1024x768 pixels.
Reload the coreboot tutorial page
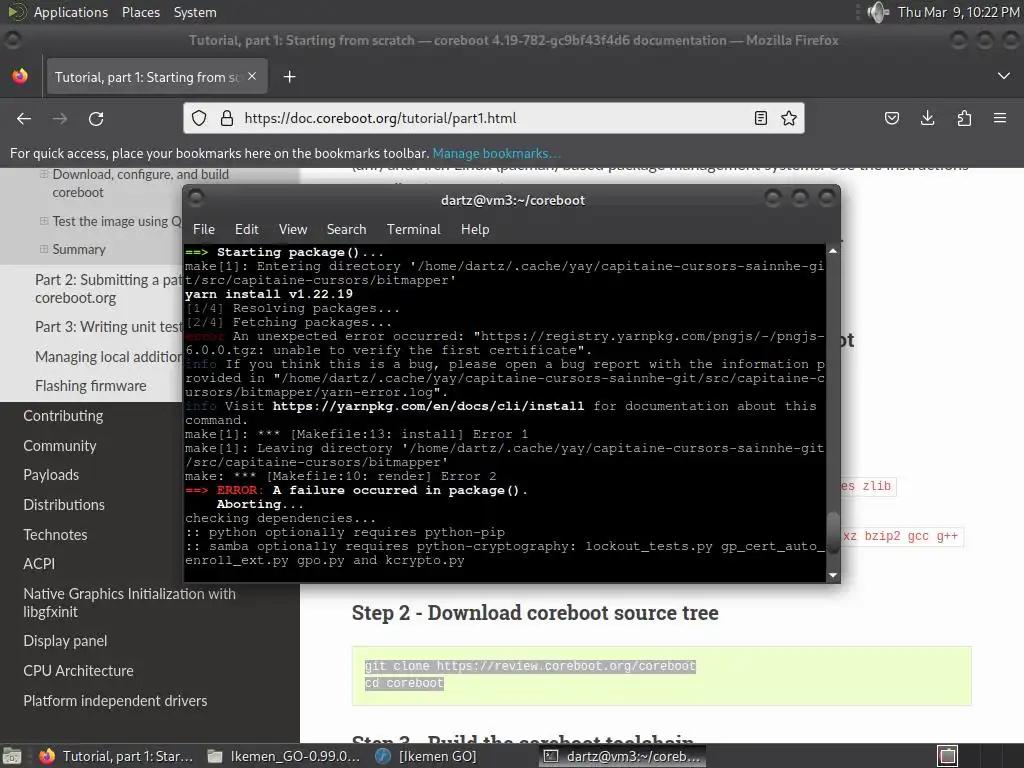pos(96,119)
